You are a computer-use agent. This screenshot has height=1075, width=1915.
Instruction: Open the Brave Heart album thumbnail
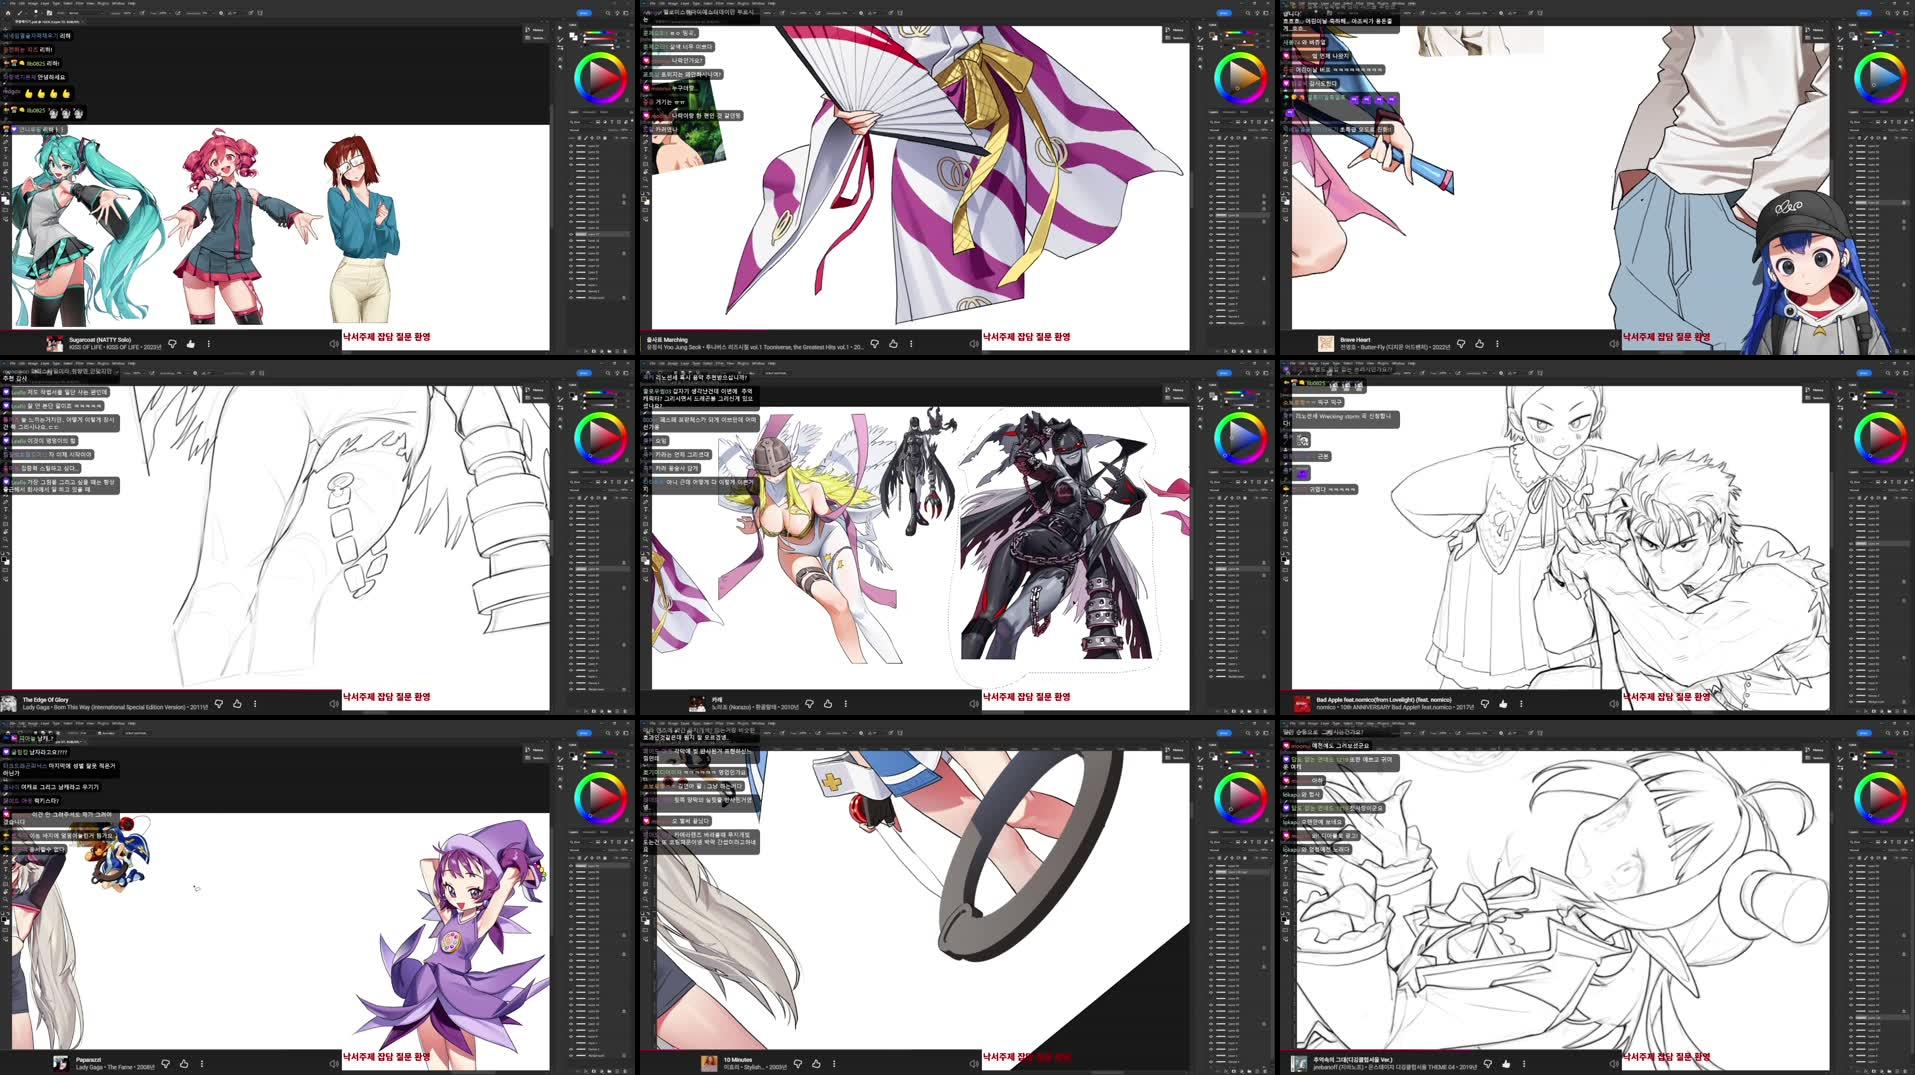(x=1326, y=343)
